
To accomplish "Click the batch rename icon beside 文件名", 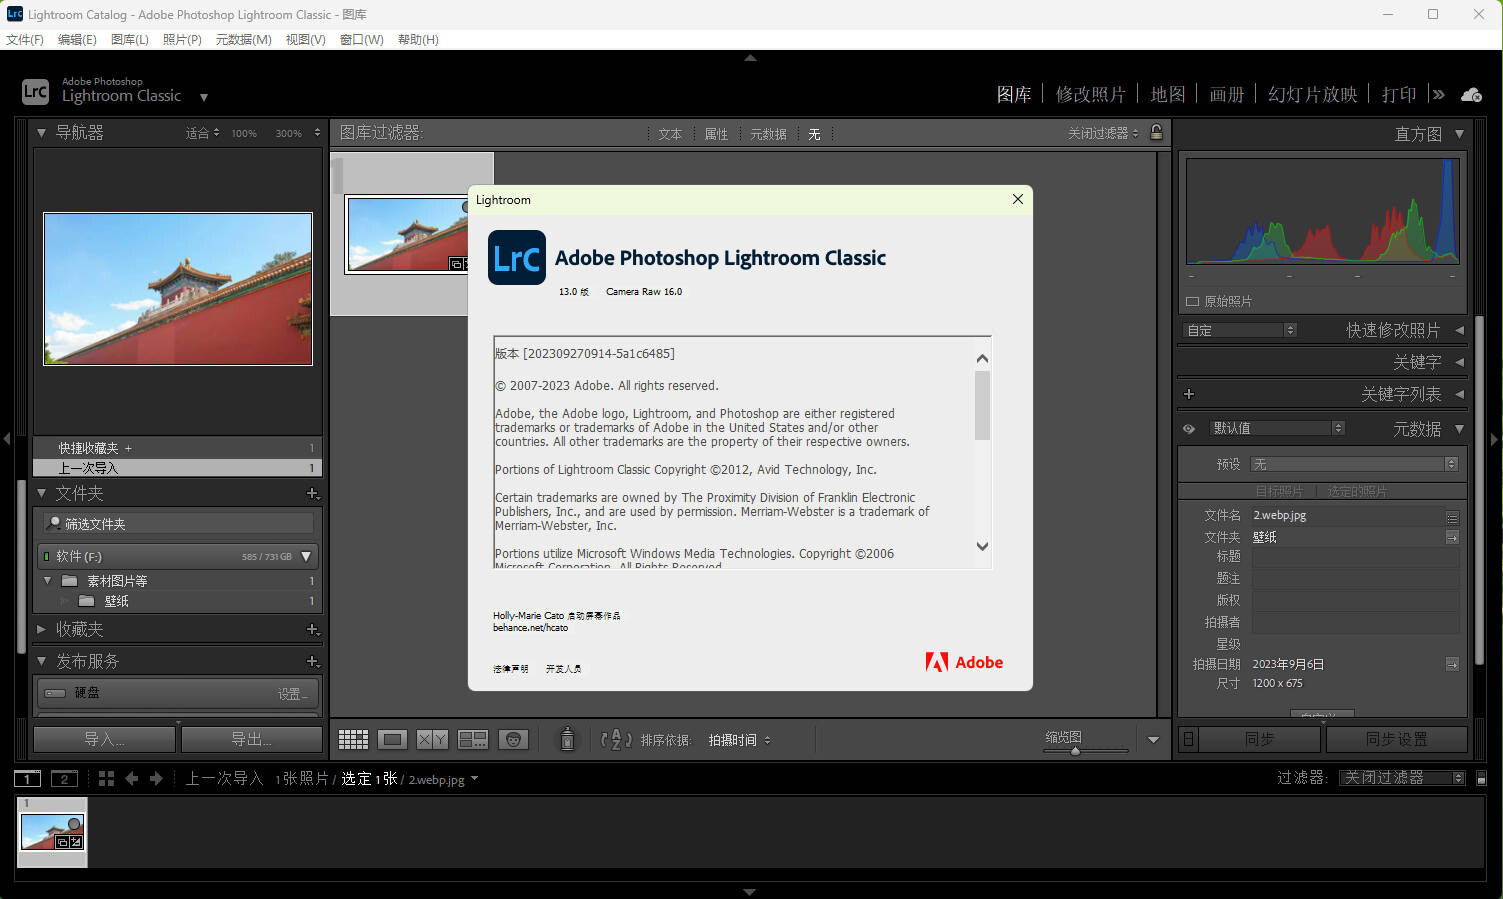I will (x=1452, y=517).
